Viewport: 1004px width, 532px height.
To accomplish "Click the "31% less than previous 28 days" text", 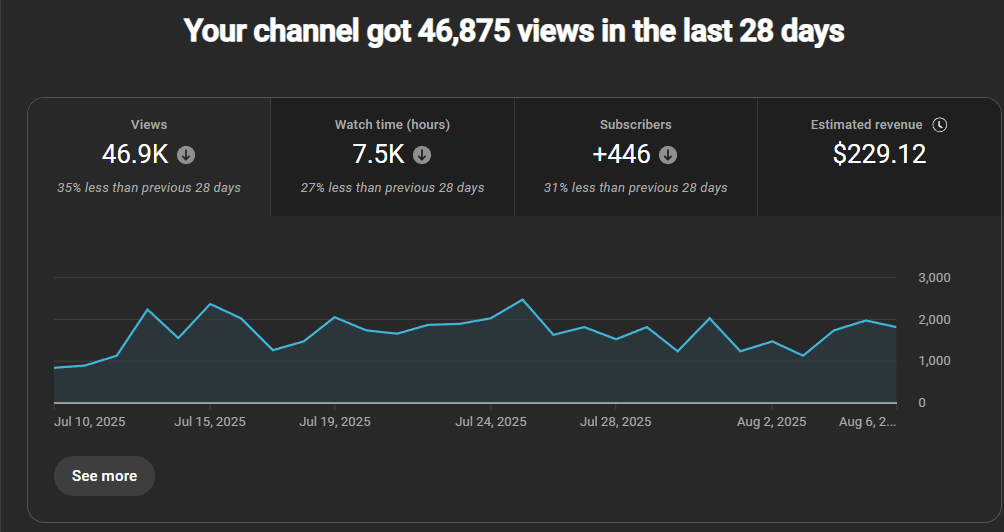I will (x=635, y=188).
